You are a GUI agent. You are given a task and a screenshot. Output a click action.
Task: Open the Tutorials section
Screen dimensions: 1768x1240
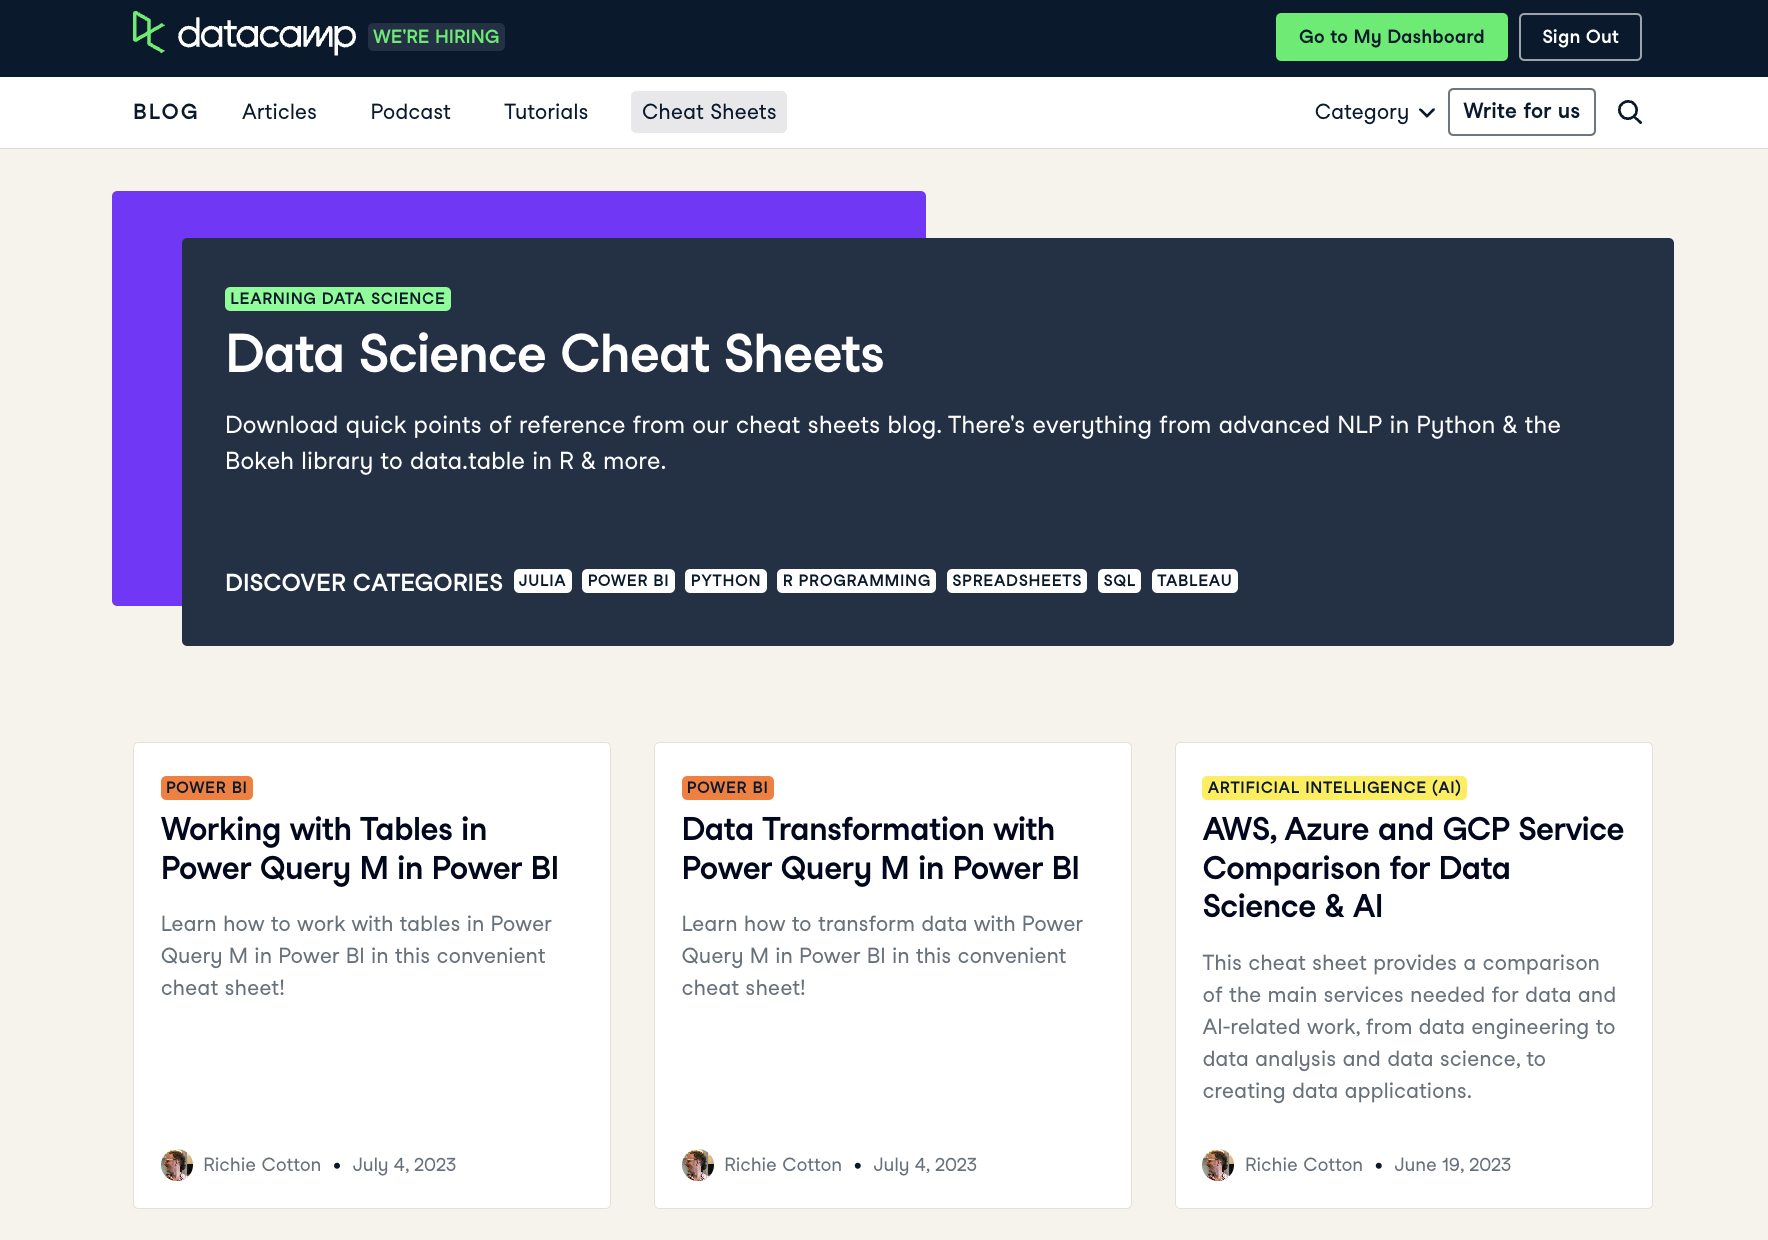coord(546,112)
